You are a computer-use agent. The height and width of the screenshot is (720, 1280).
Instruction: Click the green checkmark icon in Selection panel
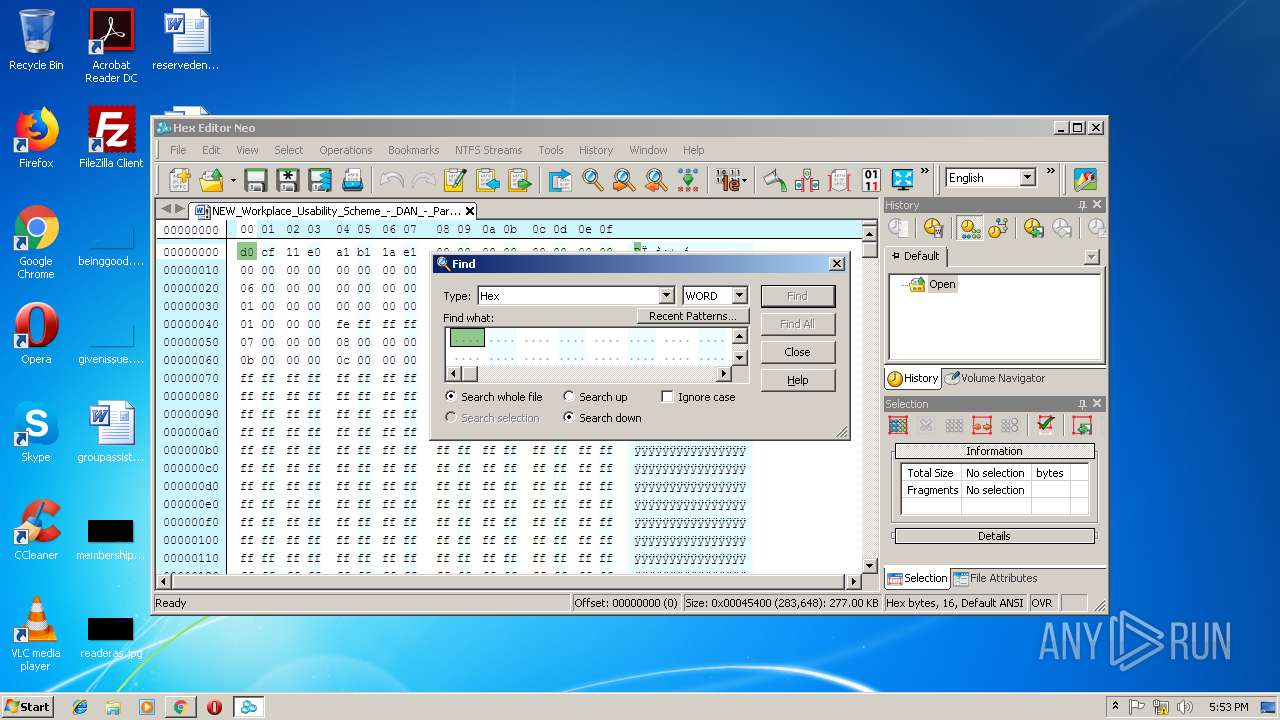click(x=1046, y=425)
